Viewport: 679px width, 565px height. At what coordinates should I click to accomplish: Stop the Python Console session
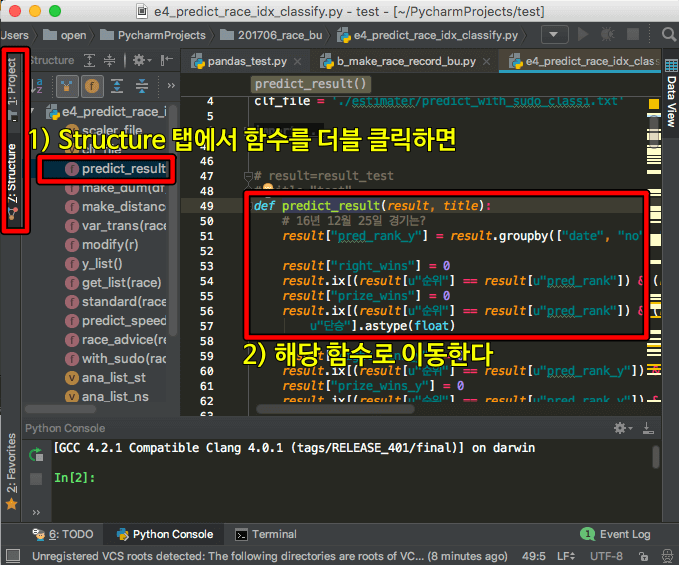click(36, 479)
